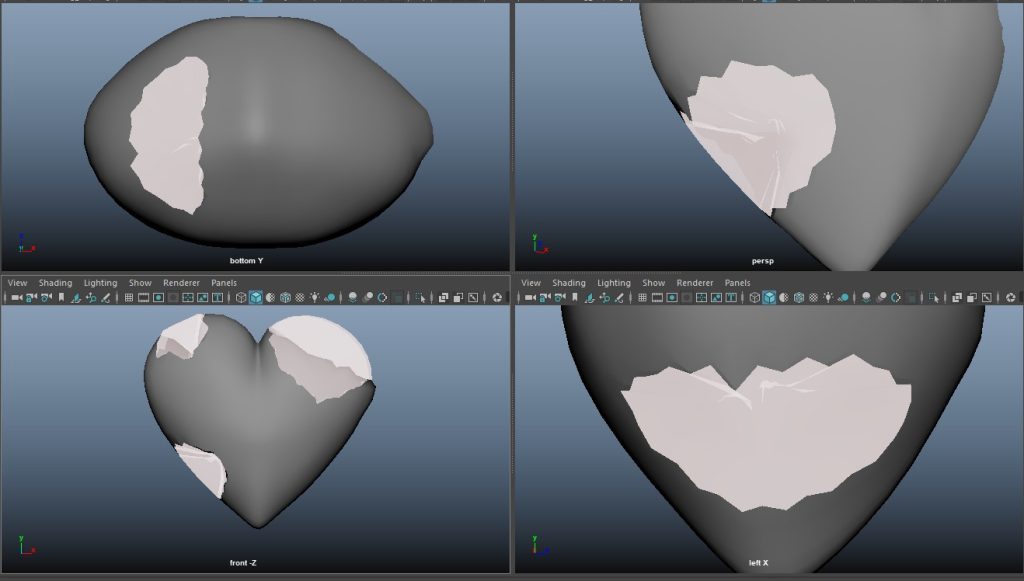Click Use Default Material icon in front -Z panel
1024x581 pixels.
(270, 298)
